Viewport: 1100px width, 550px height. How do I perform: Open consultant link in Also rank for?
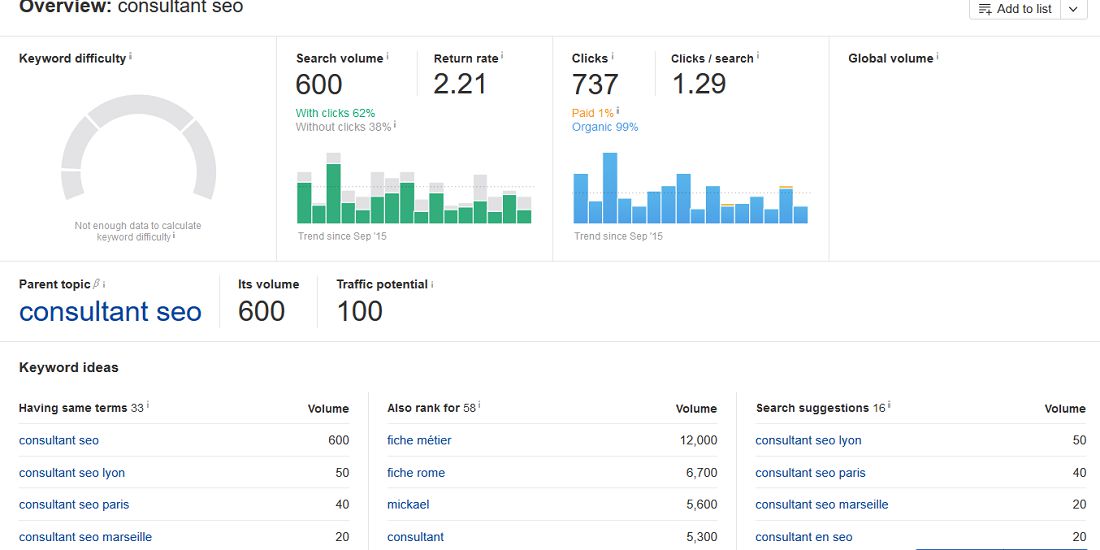click(415, 537)
